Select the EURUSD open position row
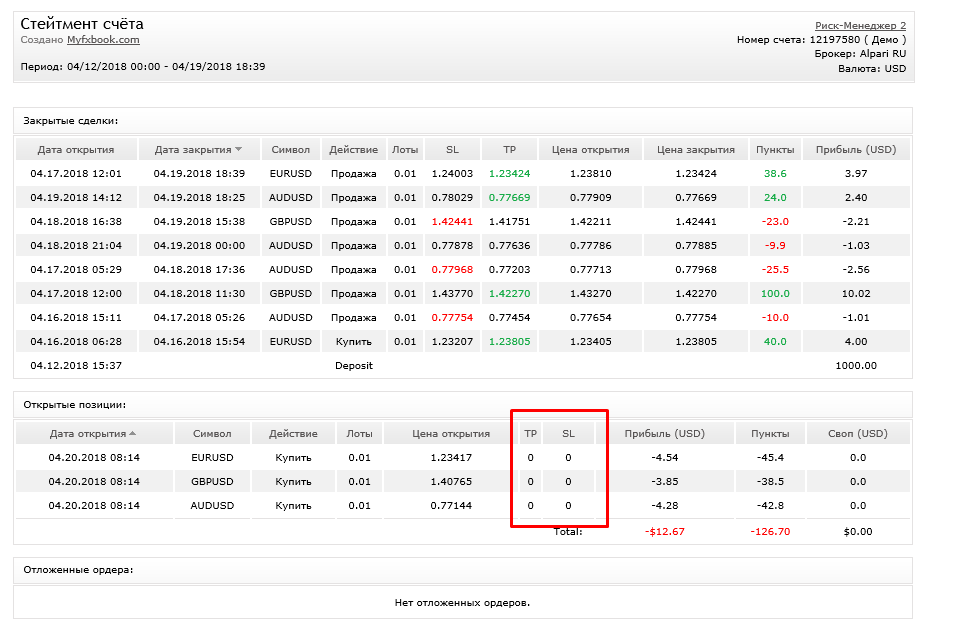The image size is (975, 627). 463,458
